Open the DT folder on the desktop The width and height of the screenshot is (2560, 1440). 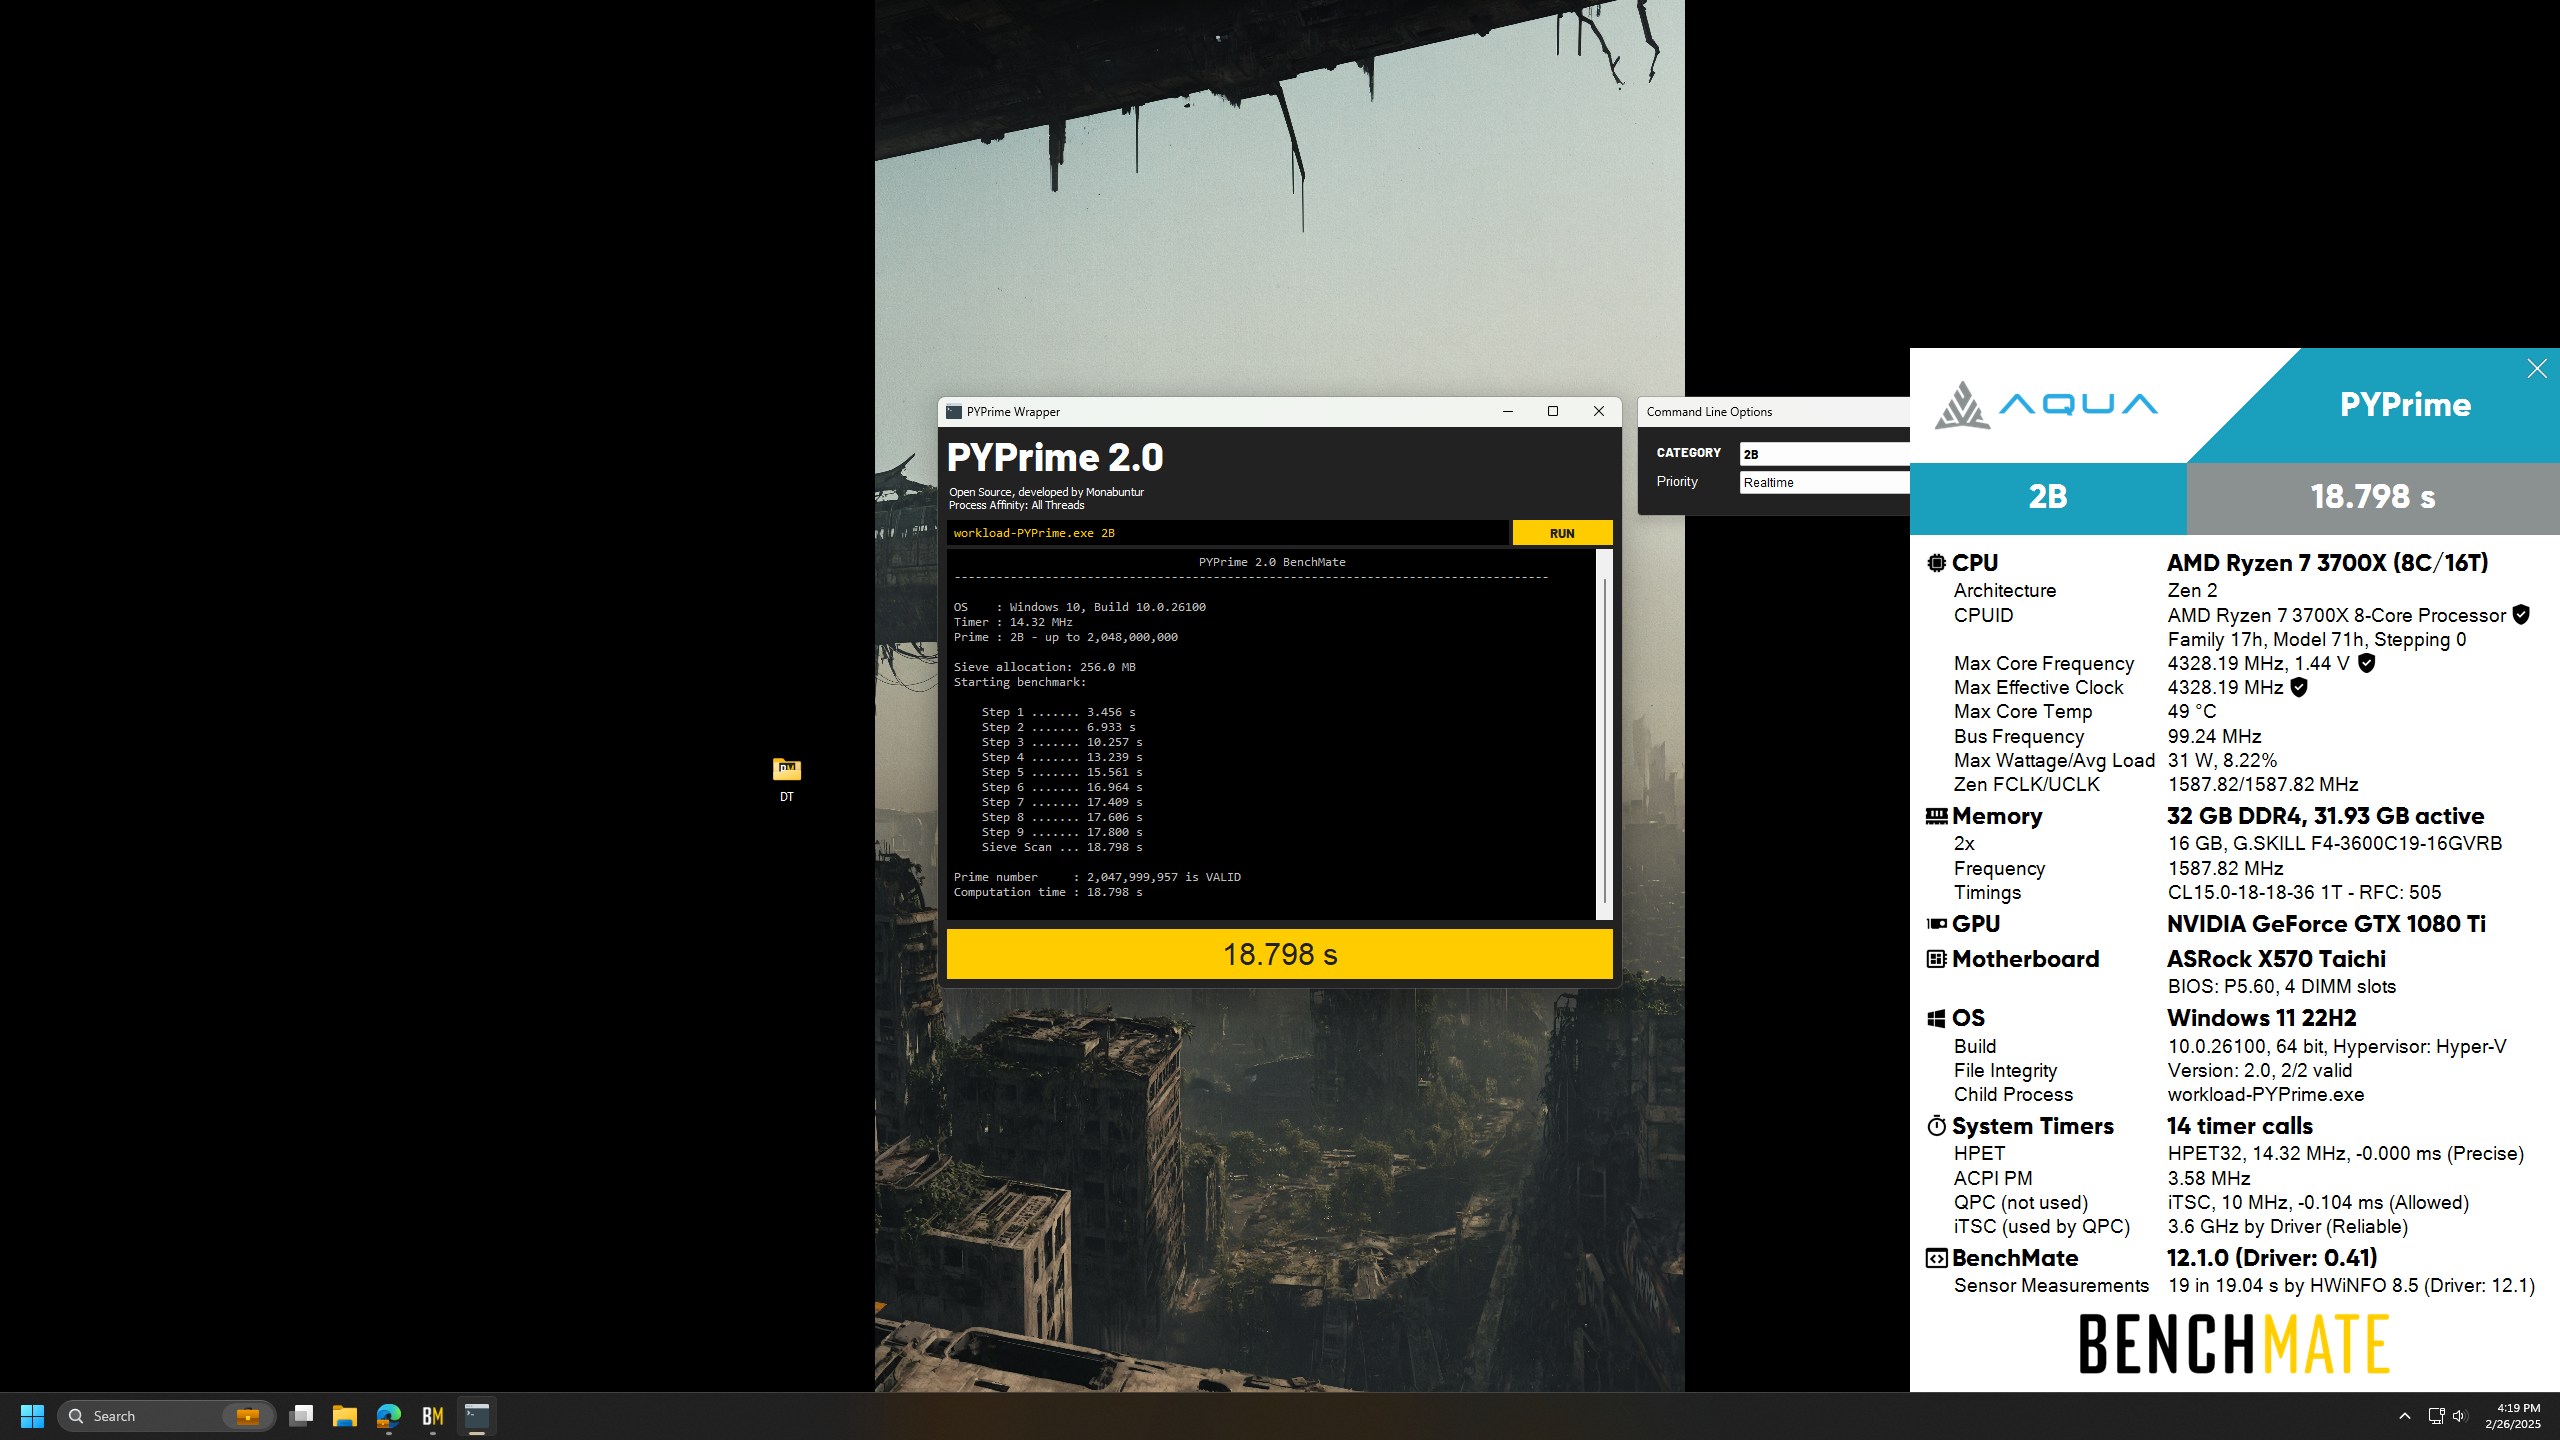[x=787, y=778]
